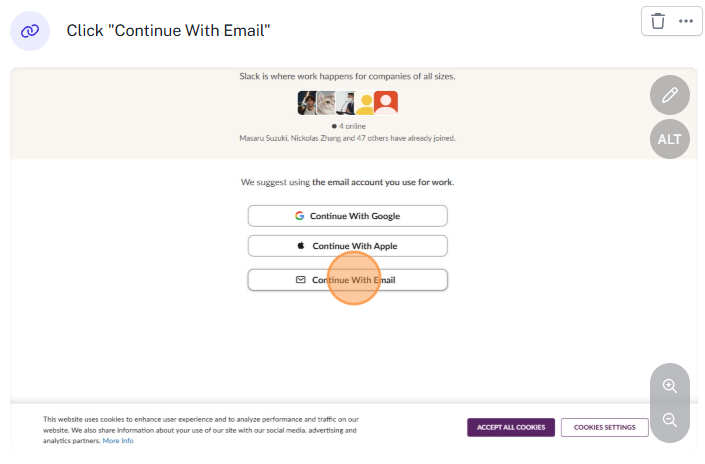Click the pencil edit screenshot button

click(x=669, y=95)
